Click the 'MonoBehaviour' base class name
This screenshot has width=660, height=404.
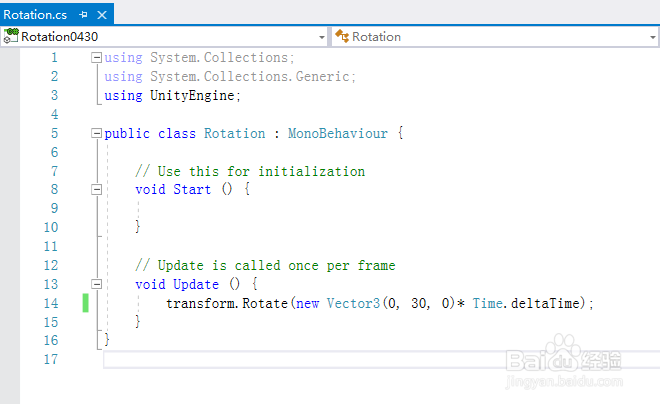tap(338, 133)
